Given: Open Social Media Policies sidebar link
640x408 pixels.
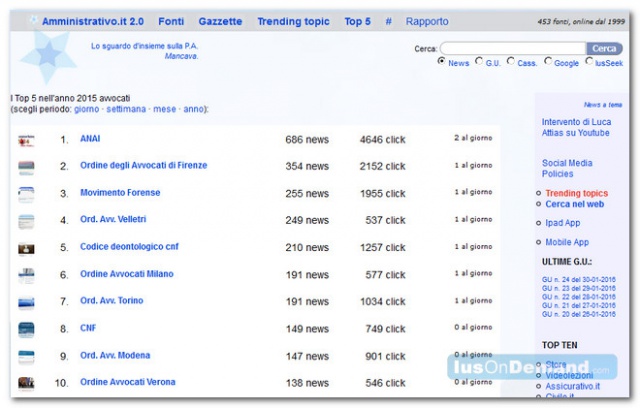Looking at the screenshot, I should click(567, 169).
